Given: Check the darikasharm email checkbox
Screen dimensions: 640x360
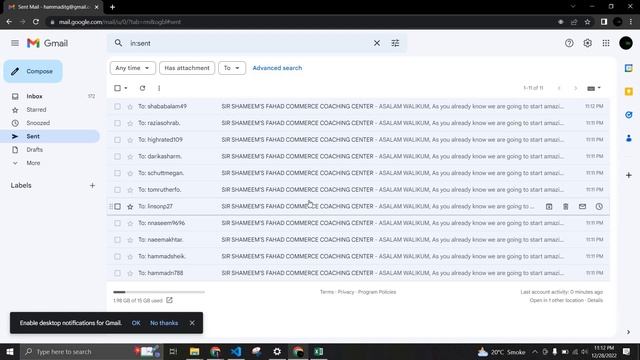Looking at the screenshot, I should click(118, 156).
